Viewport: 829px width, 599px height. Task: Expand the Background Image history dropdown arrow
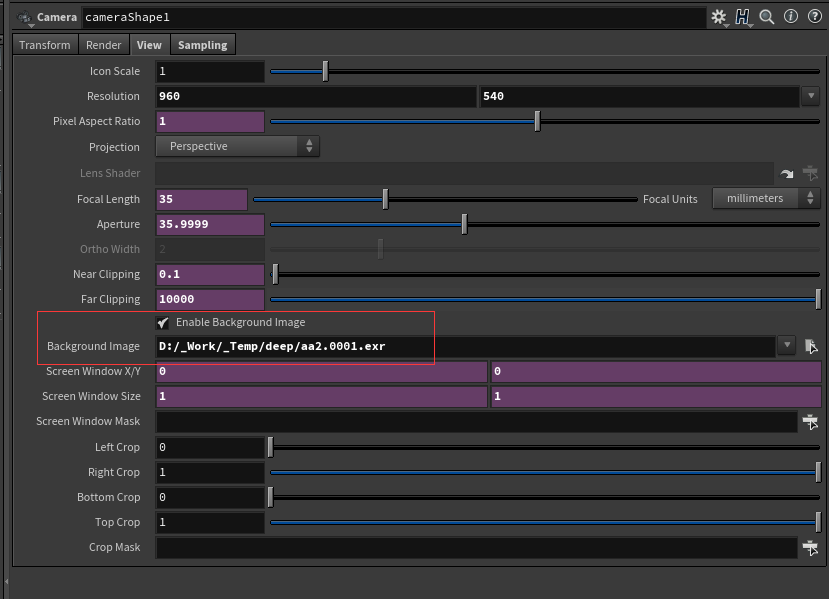click(786, 345)
